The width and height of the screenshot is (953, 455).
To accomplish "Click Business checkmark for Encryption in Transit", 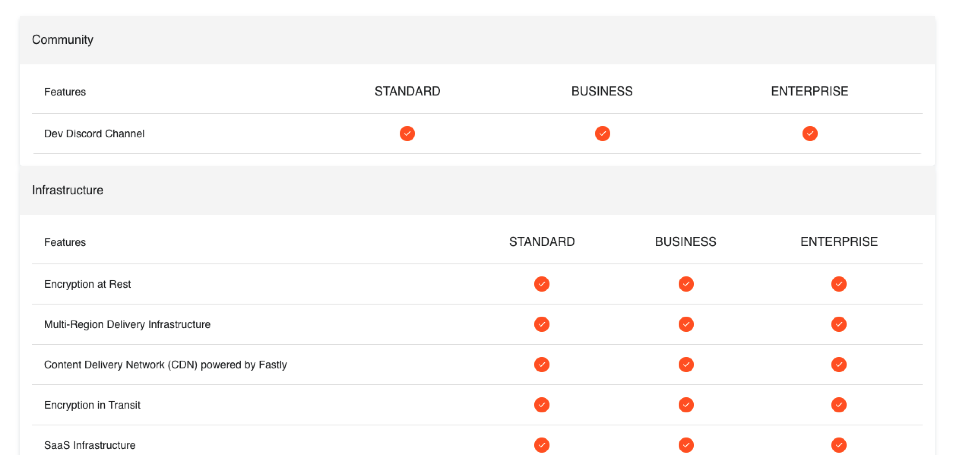I will tap(686, 405).
